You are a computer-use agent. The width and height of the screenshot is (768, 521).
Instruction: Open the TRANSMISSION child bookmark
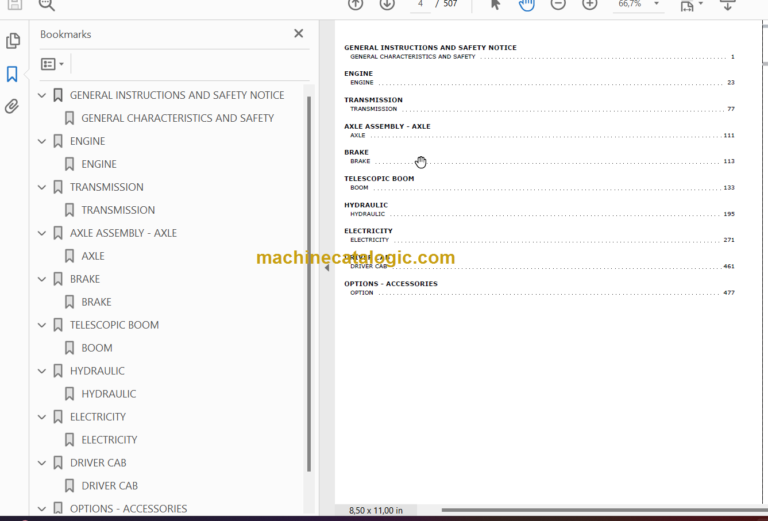118,210
